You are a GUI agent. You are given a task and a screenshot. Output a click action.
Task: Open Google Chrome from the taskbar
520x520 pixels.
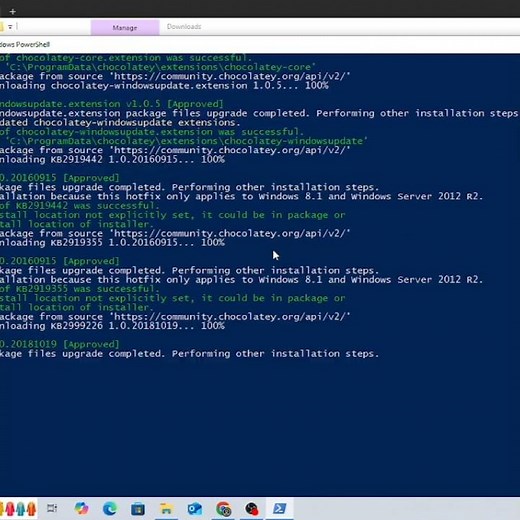(223, 509)
